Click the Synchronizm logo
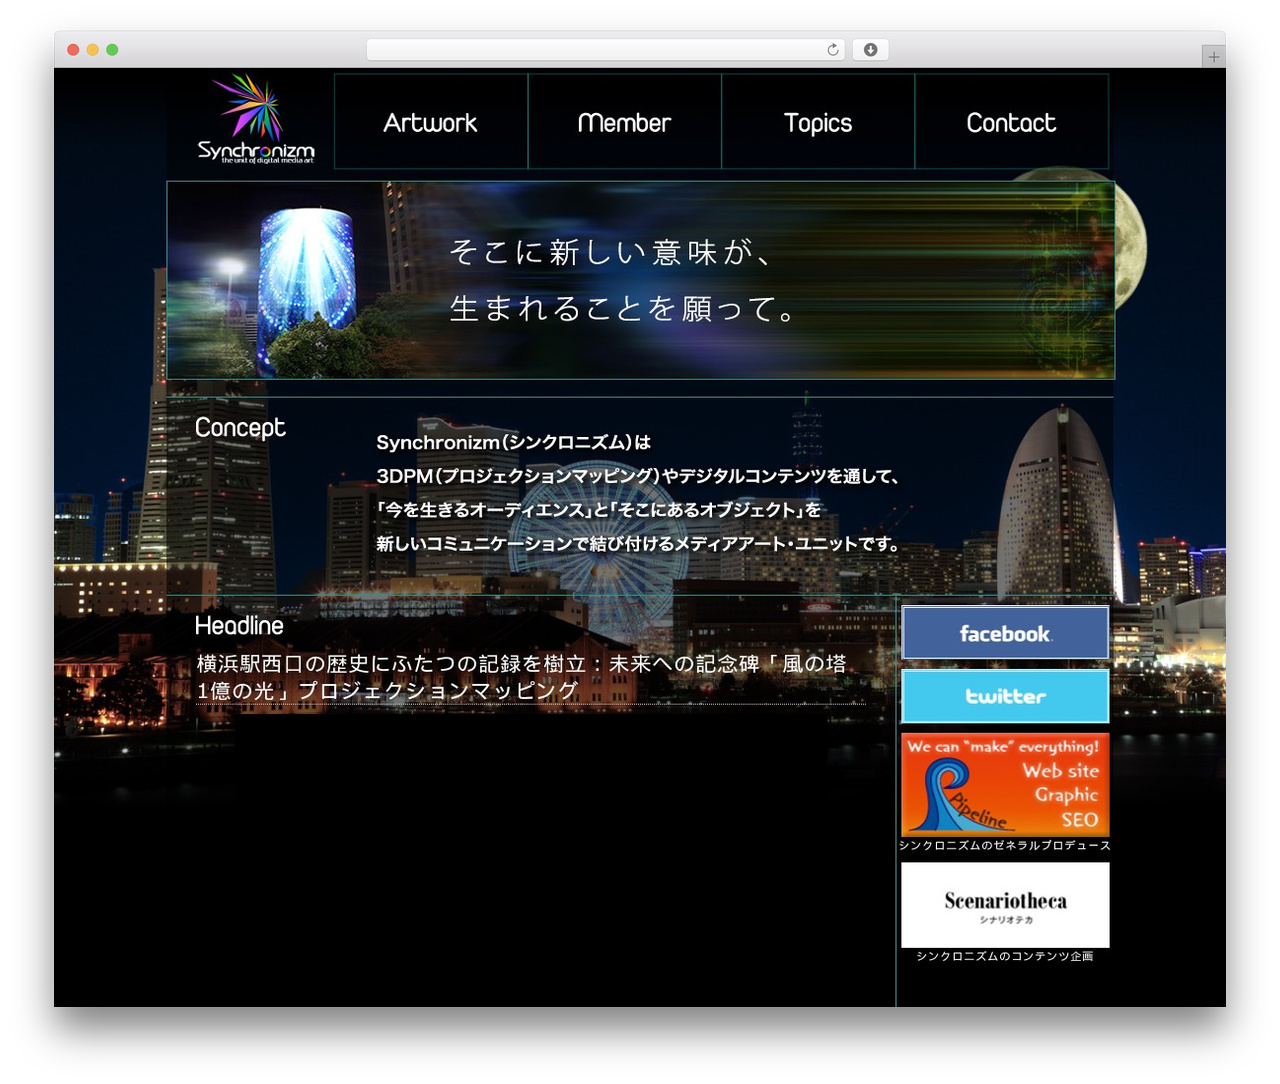The width and height of the screenshot is (1280, 1084). point(256,119)
